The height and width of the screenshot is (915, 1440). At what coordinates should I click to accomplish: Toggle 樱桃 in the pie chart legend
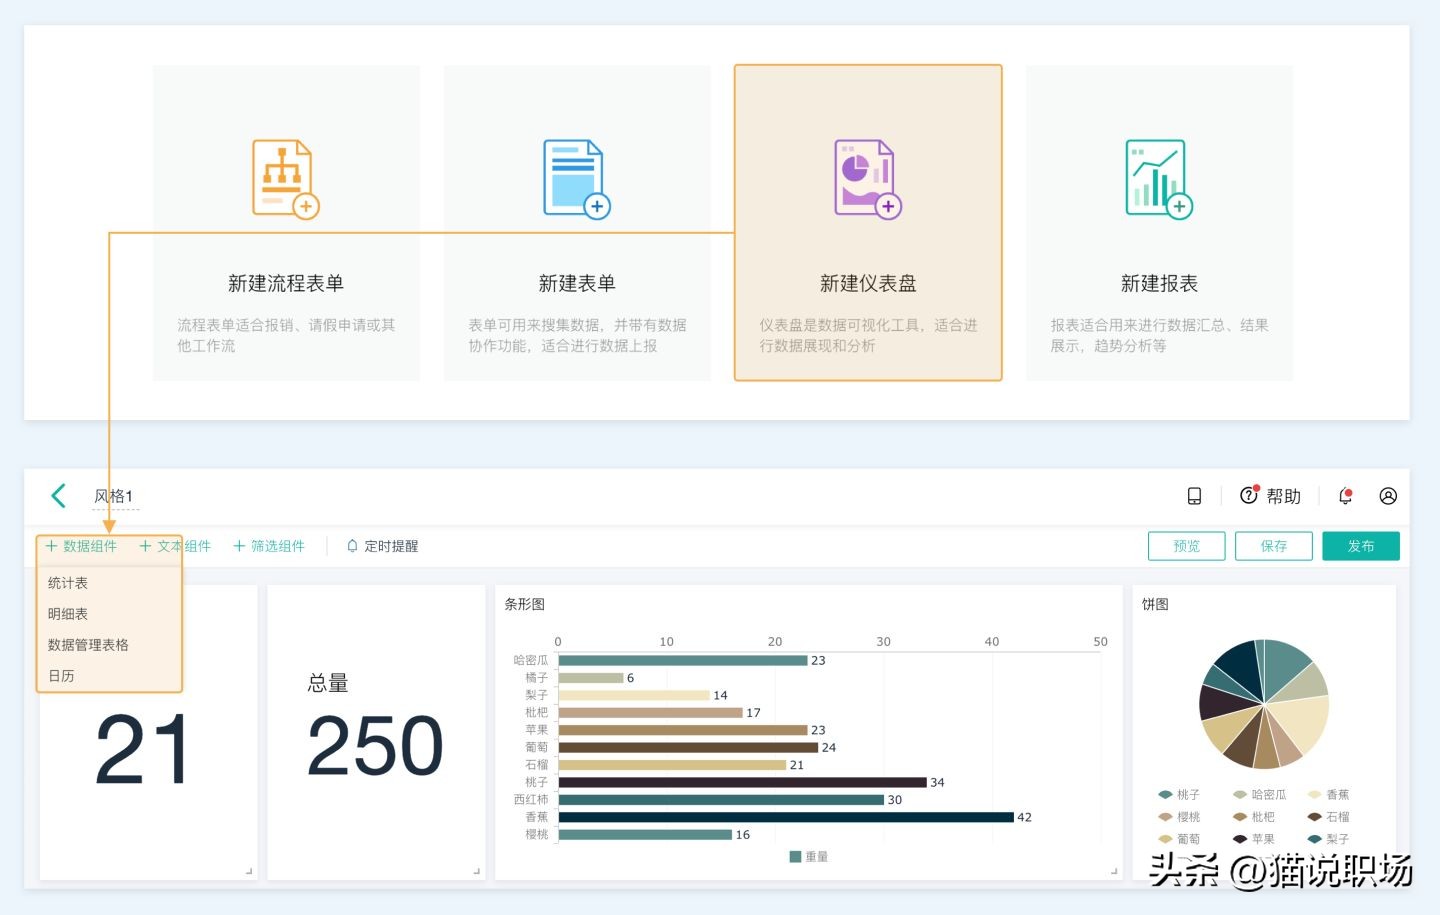[x=1179, y=817]
